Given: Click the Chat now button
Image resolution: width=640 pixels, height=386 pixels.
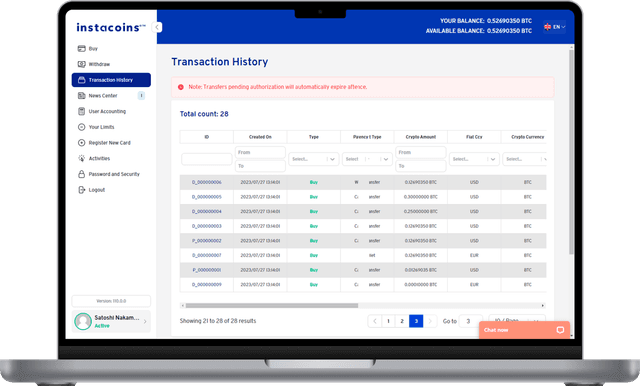Looking at the screenshot, I should click(x=524, y=330).
